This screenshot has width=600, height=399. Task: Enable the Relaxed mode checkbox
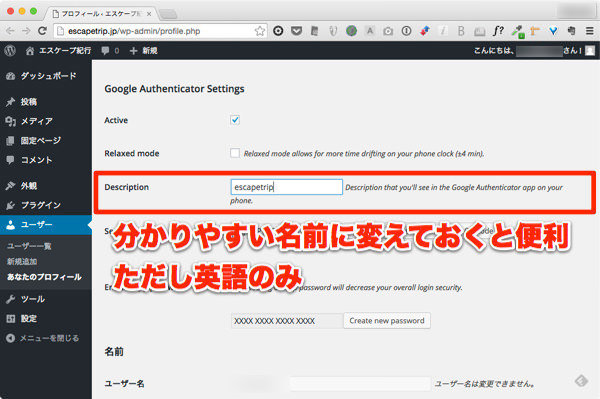coord(235,153)
